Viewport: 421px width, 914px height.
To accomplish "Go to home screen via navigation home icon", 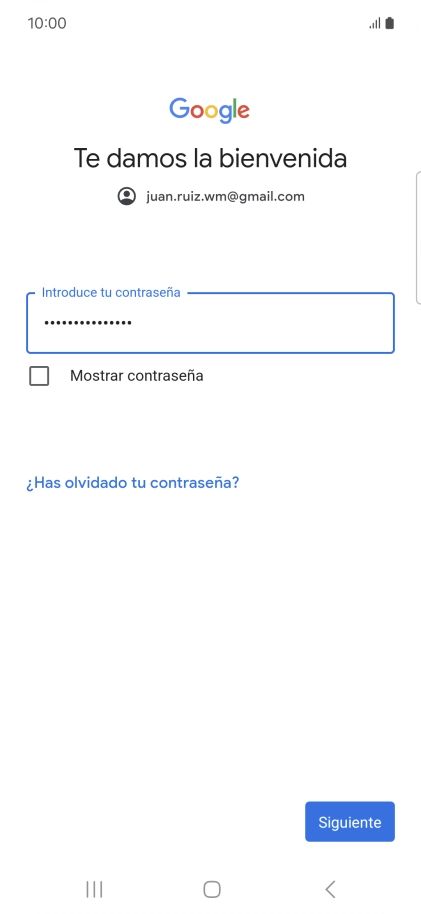I will (212, 889).
